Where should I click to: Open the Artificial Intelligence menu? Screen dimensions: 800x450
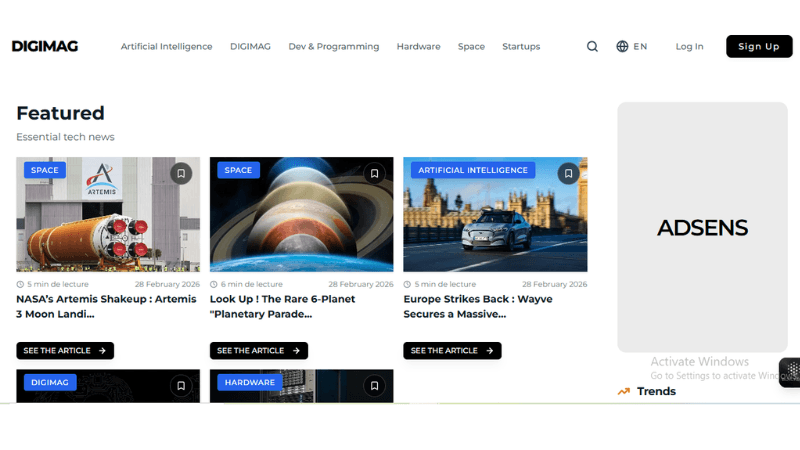tap(166, 46)
